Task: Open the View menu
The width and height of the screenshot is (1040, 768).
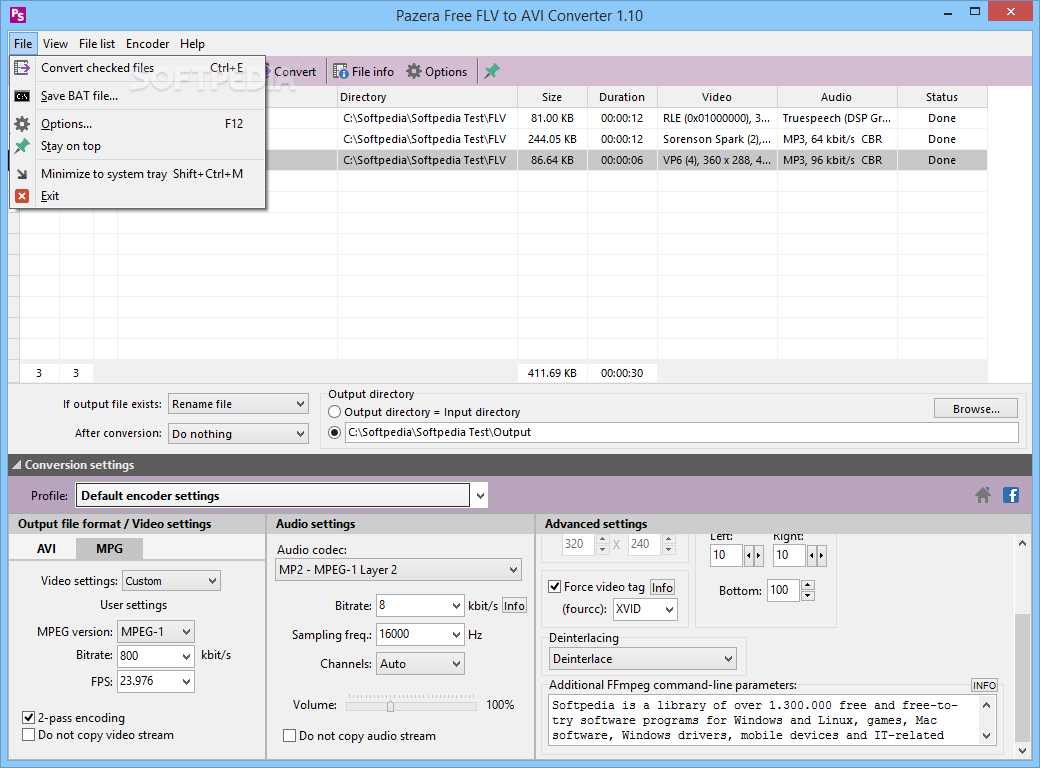Action: [55, 44]
